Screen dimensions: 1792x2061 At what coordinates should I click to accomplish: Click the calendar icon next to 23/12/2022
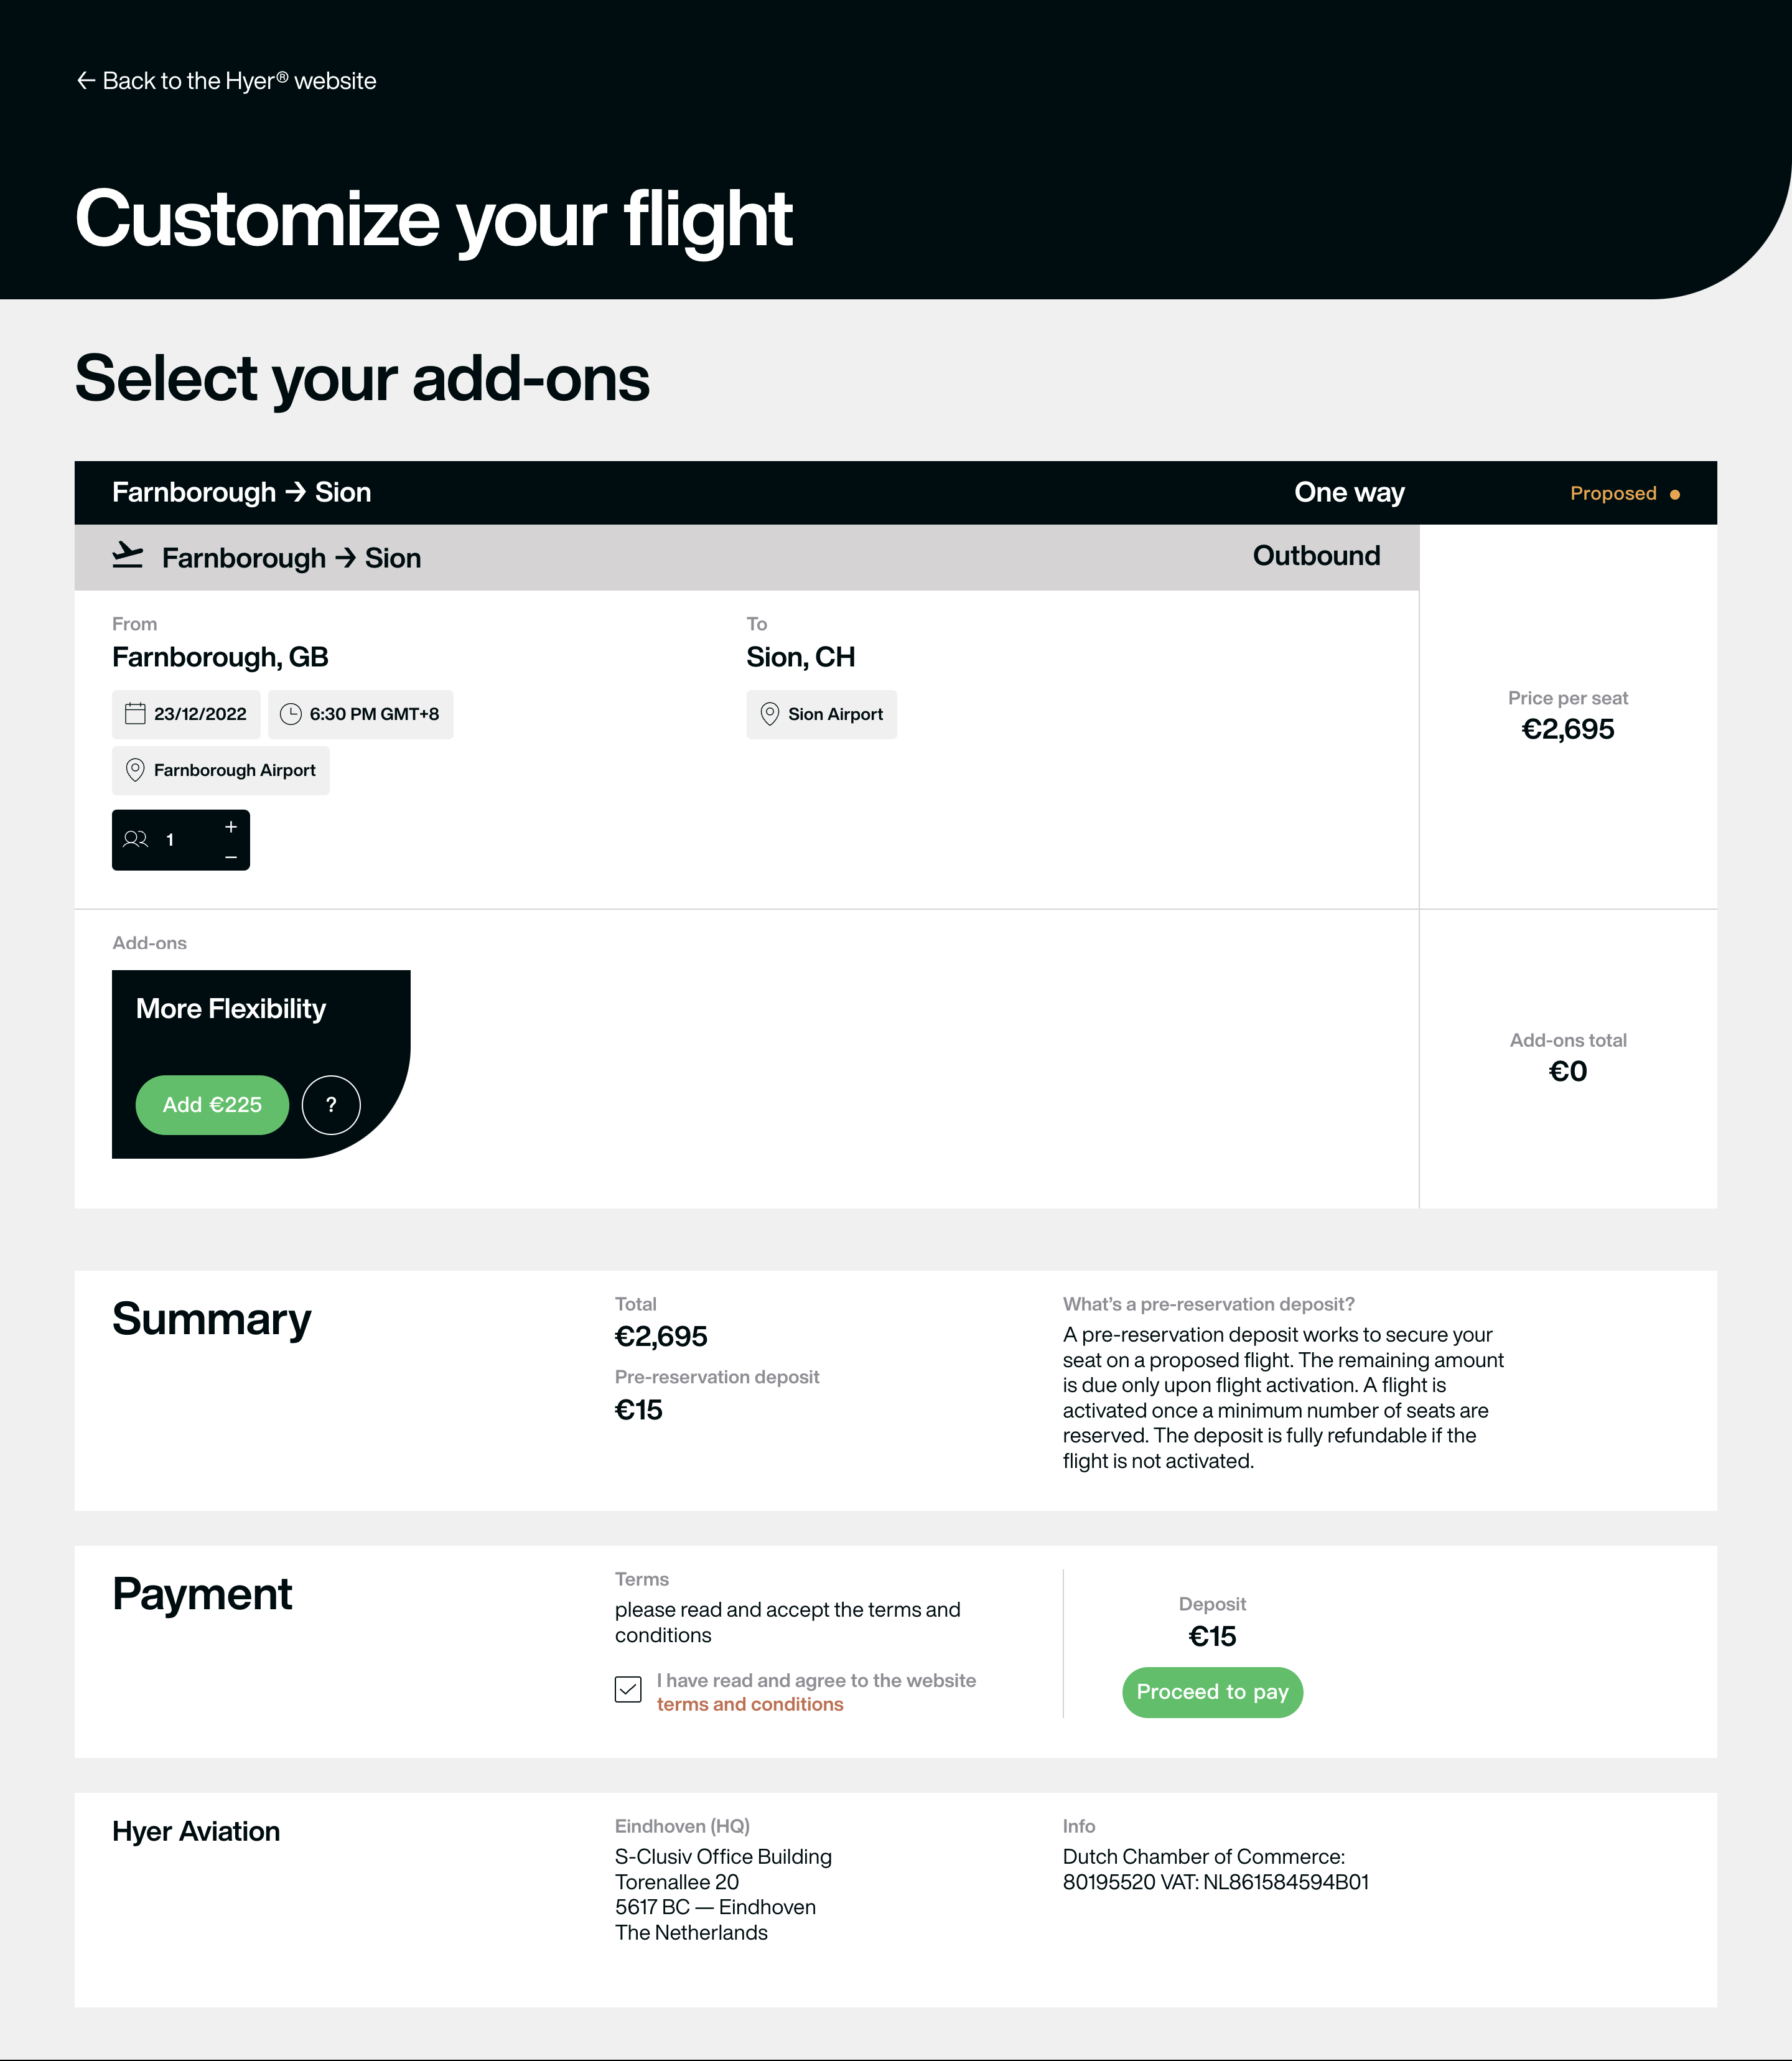coord(135,714)
